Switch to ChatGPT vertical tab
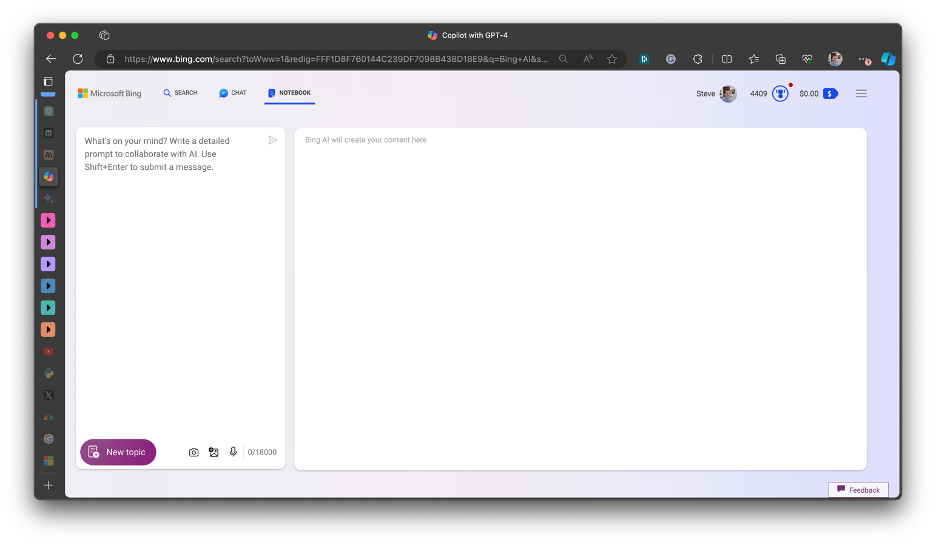This screenshot has width=936, height=546. 48,111
